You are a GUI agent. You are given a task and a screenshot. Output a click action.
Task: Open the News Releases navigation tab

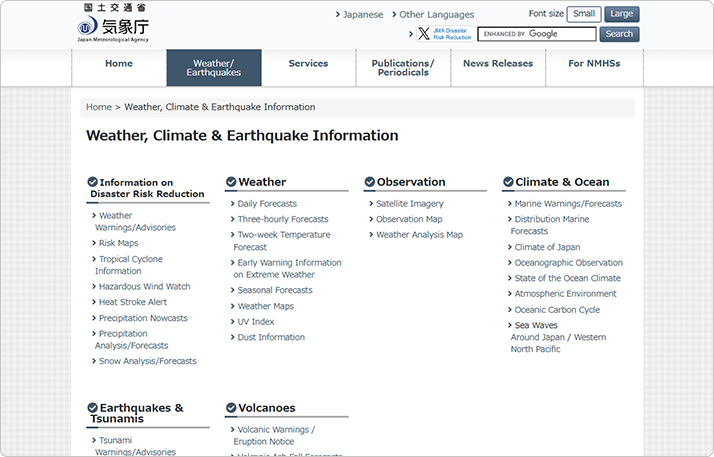[x=498, y=67]
